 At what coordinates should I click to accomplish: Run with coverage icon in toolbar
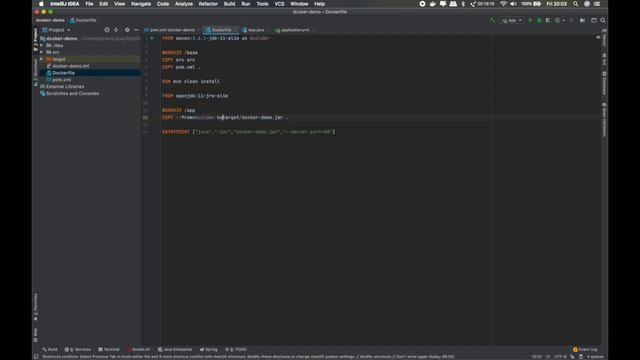[x=548, y=20]
